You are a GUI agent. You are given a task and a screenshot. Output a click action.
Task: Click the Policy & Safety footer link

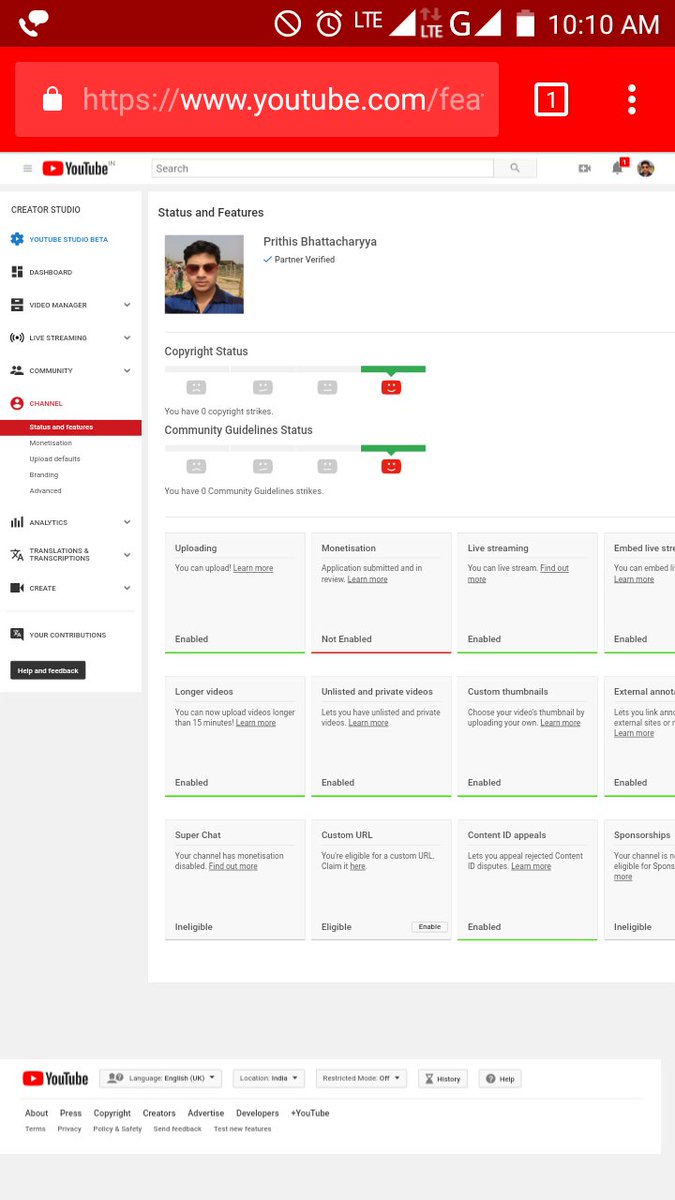tap(118, 1129)
